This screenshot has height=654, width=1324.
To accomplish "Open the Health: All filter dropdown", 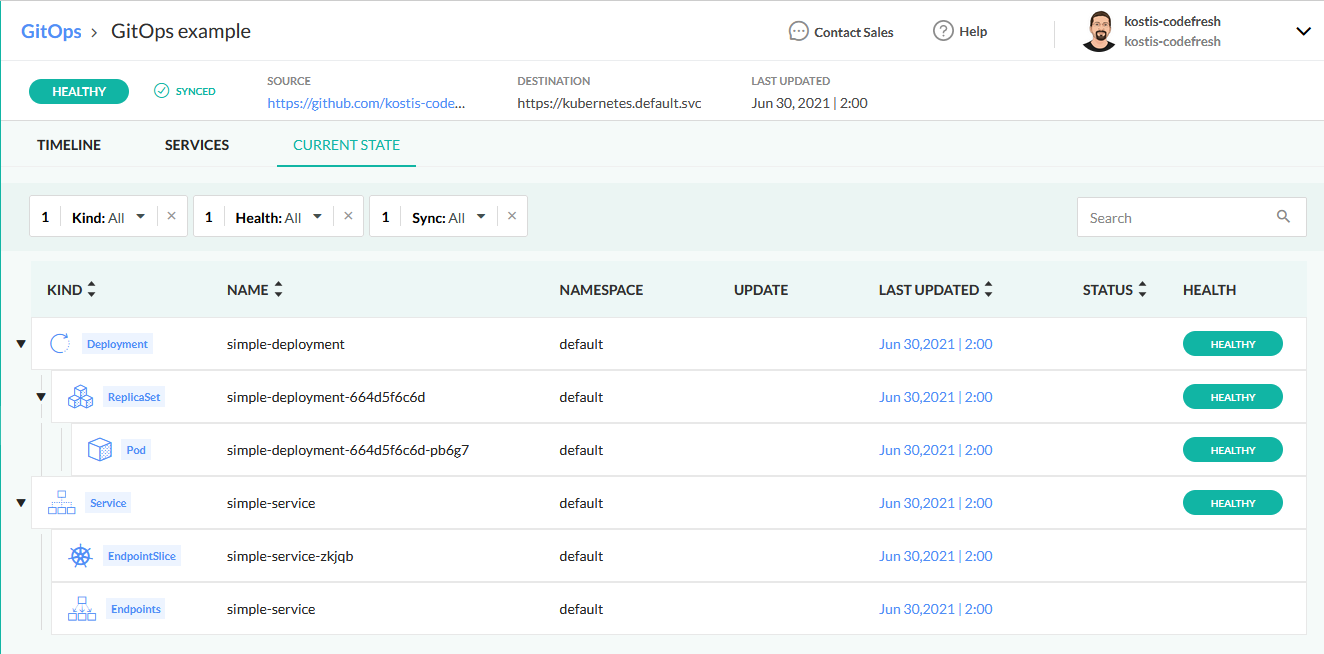I will [280, 217].
